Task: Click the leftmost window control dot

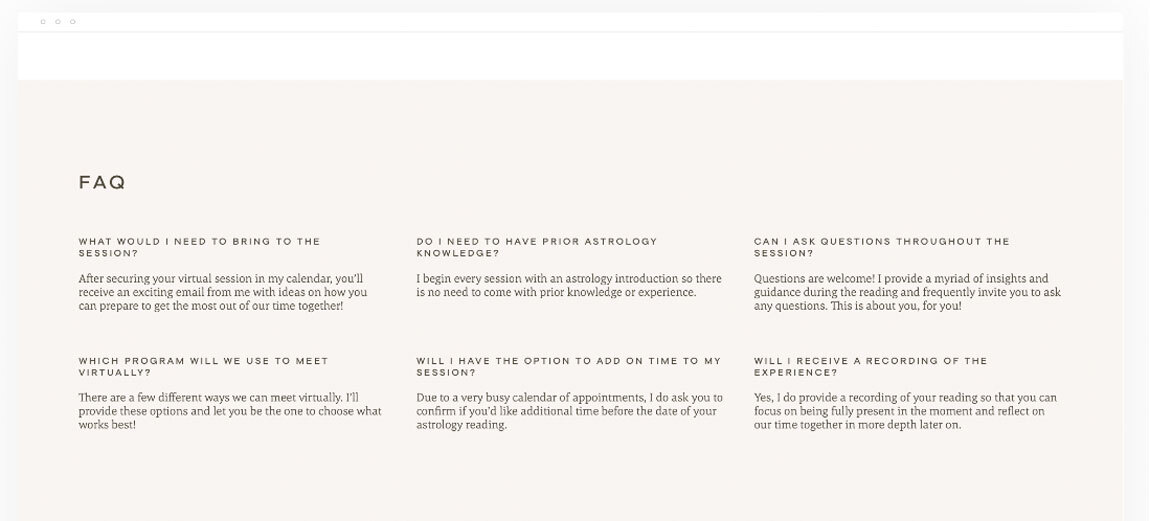Action: tap(42, 21)
